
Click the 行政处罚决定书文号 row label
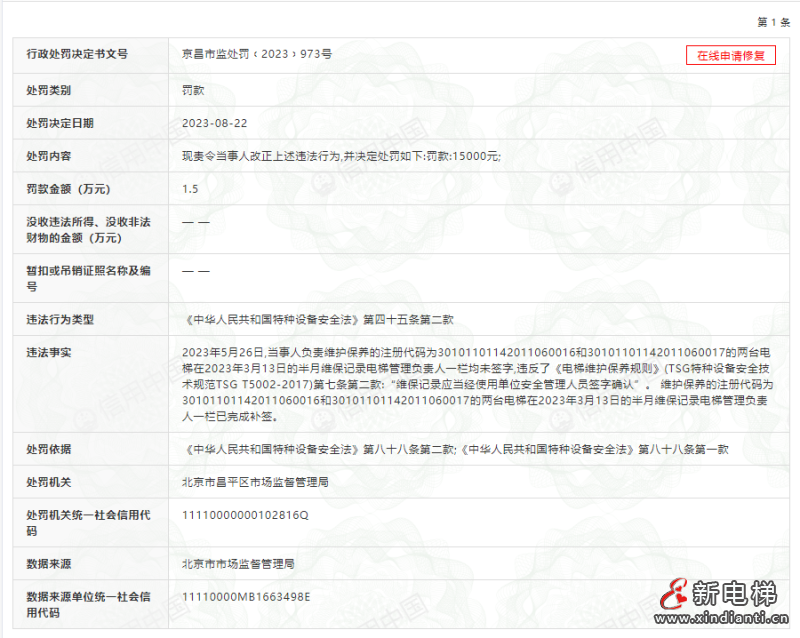(x=77, y=55)
